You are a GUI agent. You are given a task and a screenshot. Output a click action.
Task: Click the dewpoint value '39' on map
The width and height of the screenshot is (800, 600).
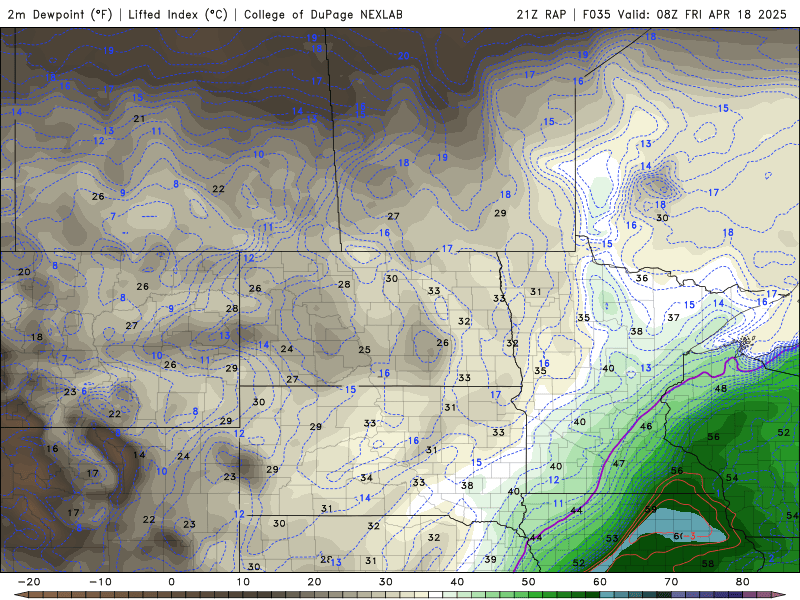490,559
